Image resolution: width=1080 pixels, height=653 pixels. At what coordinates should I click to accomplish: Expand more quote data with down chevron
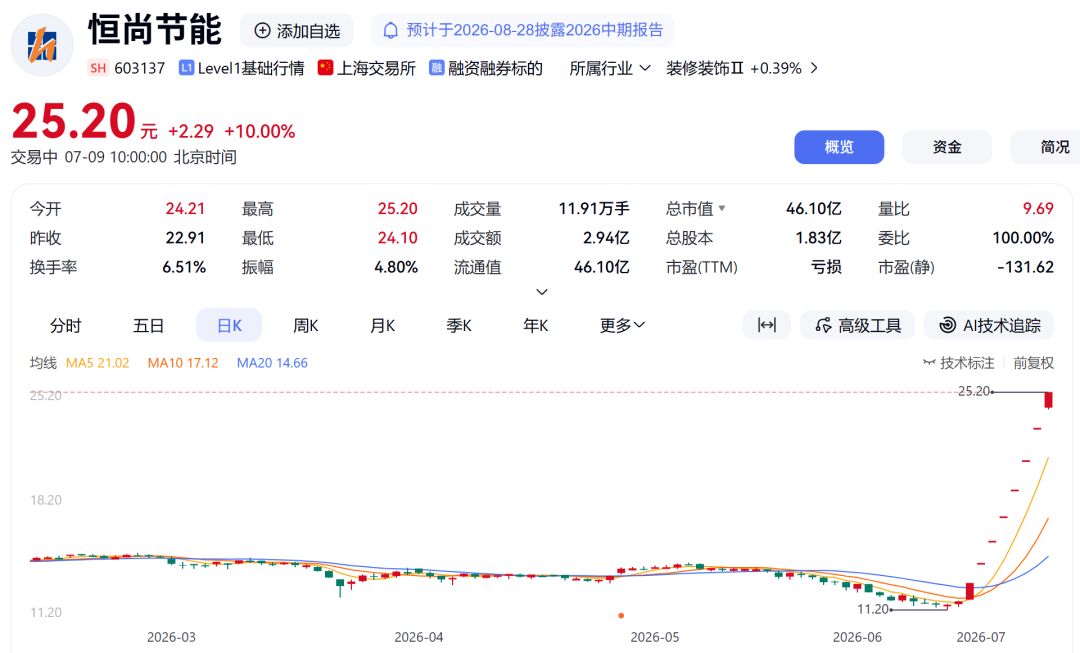(x=542, y=292)
